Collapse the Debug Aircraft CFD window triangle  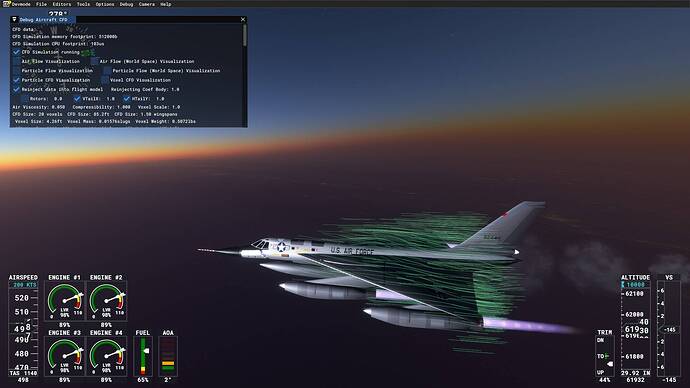(x=14, y=19)
